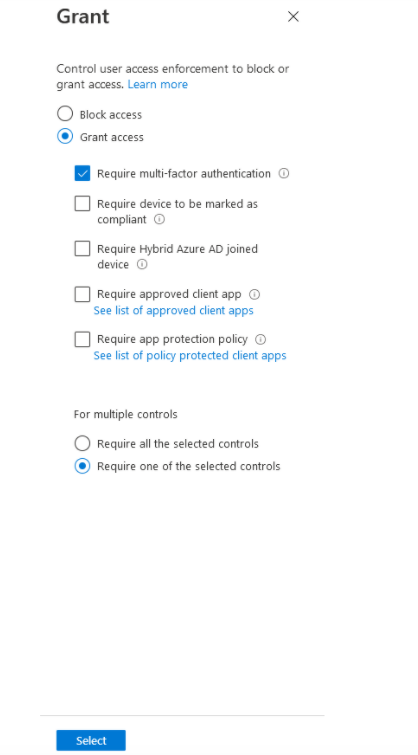Click info icon for app protection policy
The image size is (418, 755).
coord(261,339)
